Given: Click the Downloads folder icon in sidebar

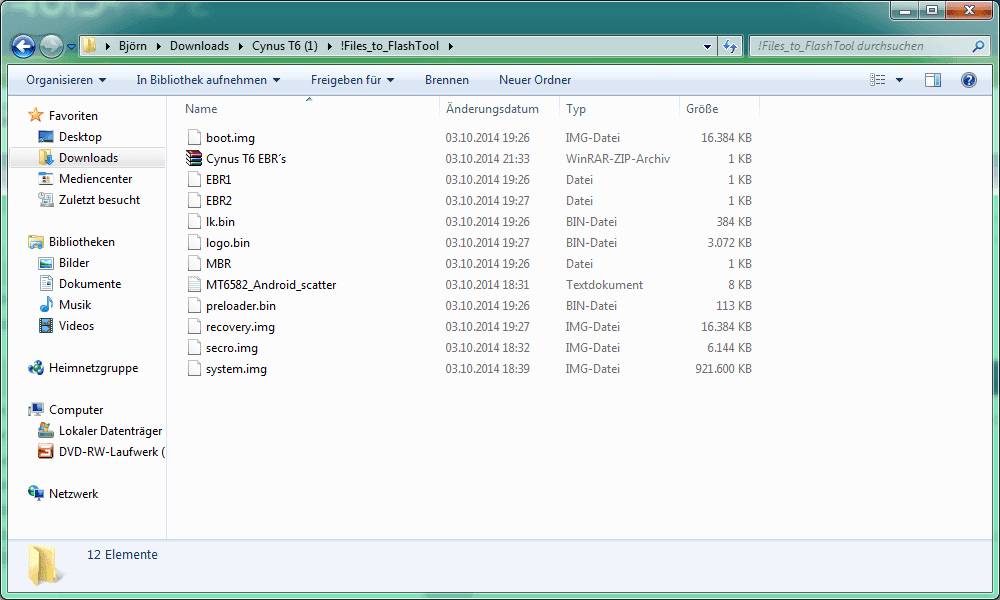Looking at the screenshot, I should click(46, 157).
